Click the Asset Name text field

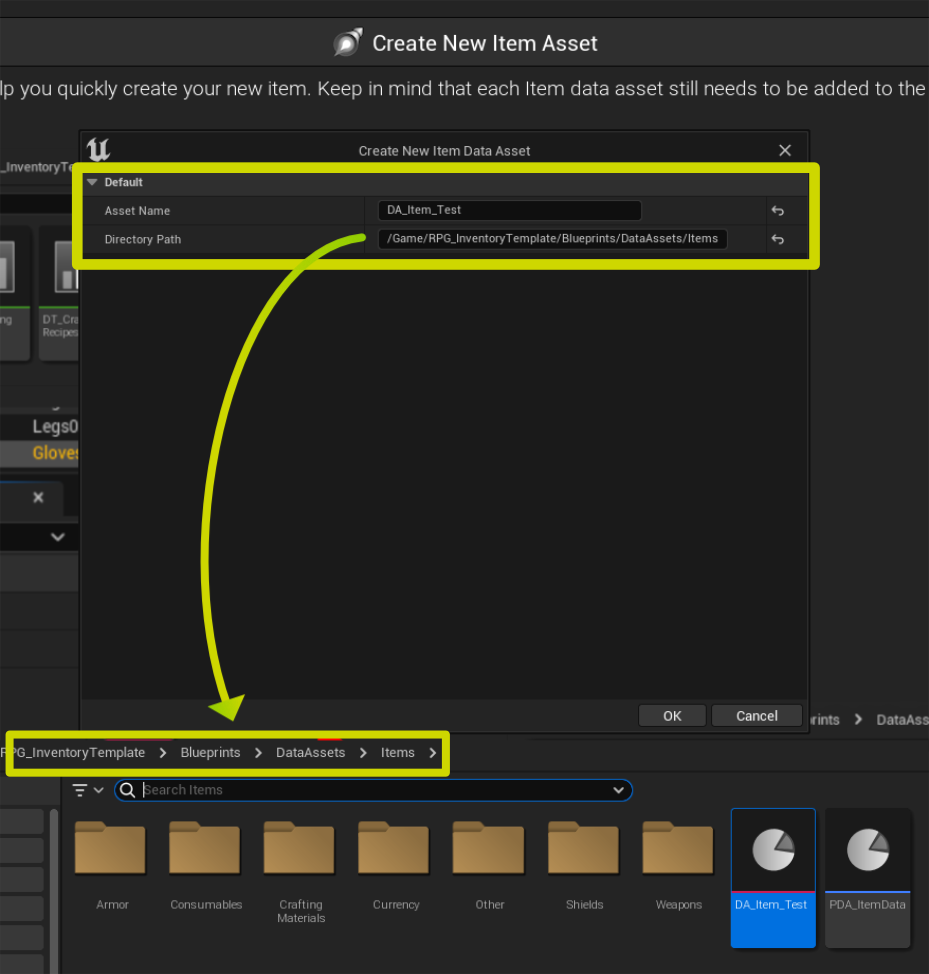tap(509, 211)
